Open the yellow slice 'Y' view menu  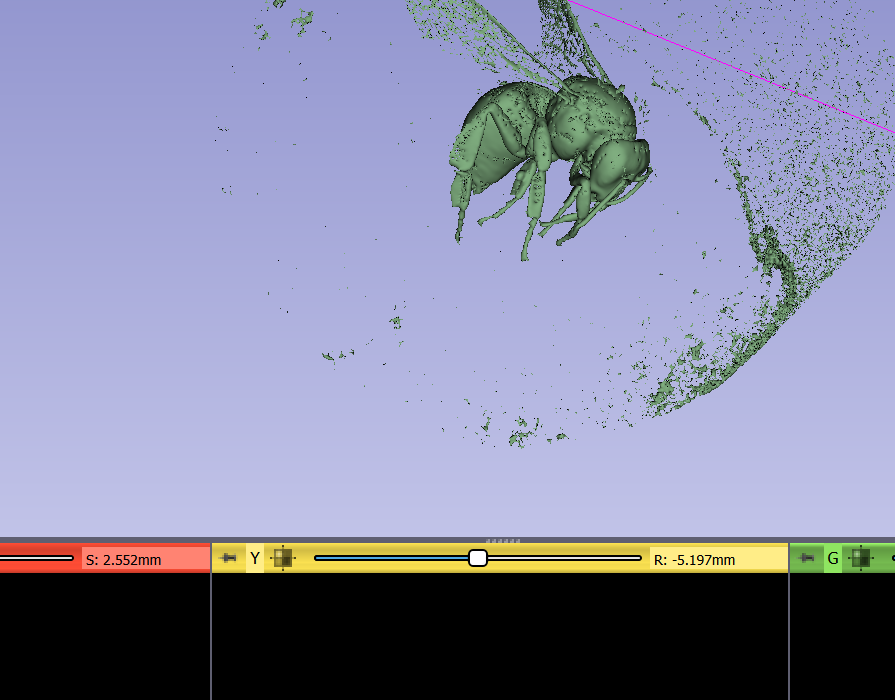click(x=255, y=558)
